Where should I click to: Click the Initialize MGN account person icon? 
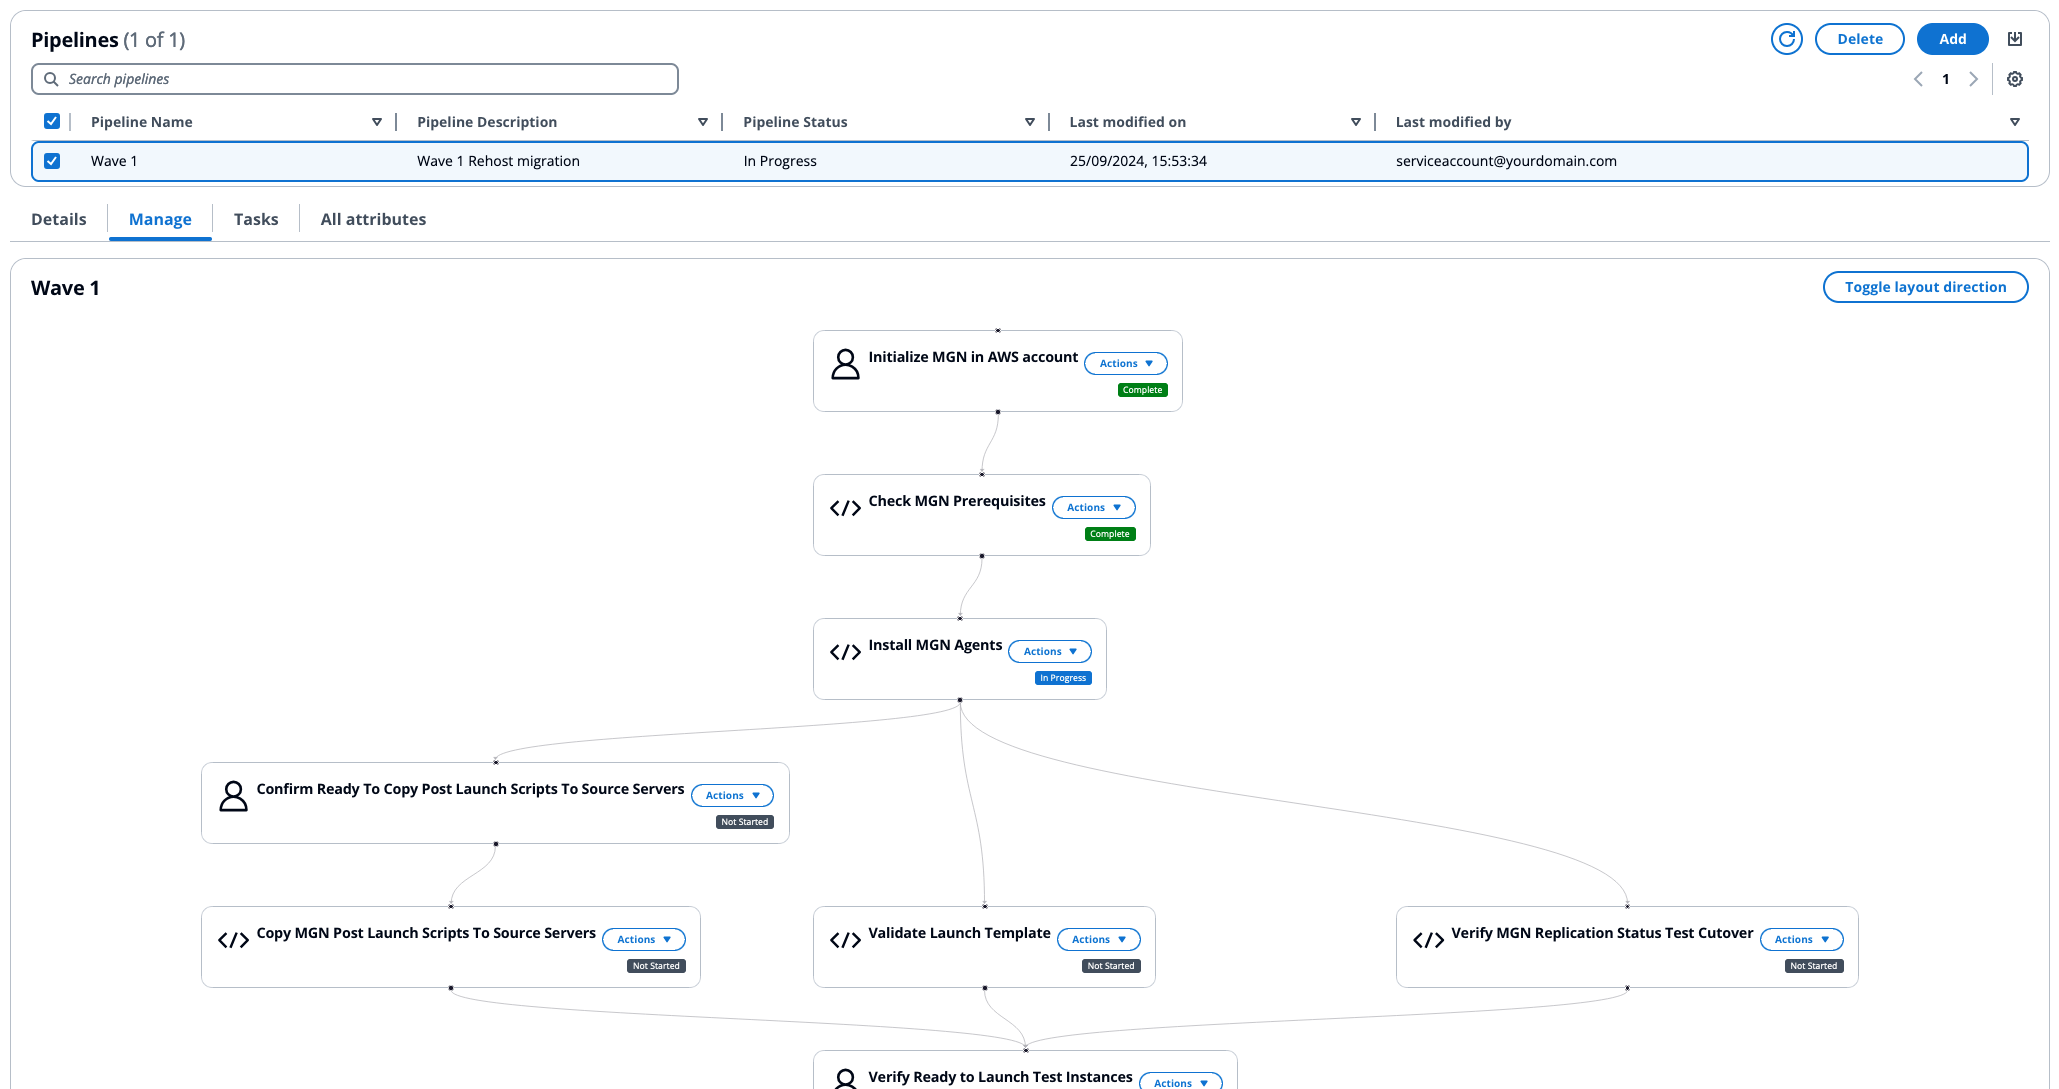844,363
